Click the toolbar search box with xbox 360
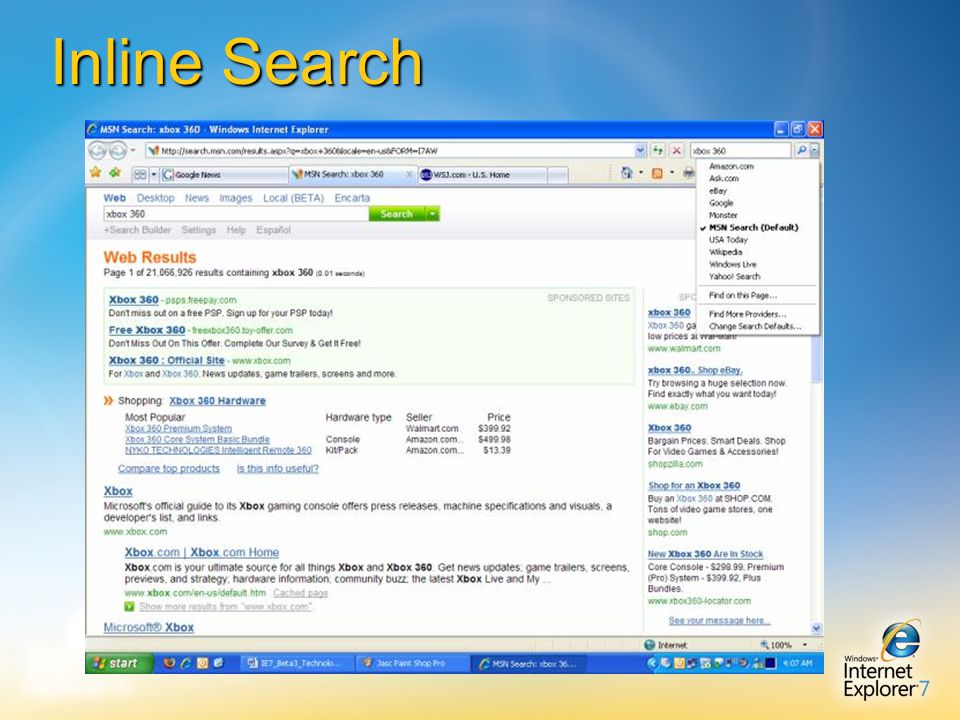960x720 pixels. [x=741, y=150]
